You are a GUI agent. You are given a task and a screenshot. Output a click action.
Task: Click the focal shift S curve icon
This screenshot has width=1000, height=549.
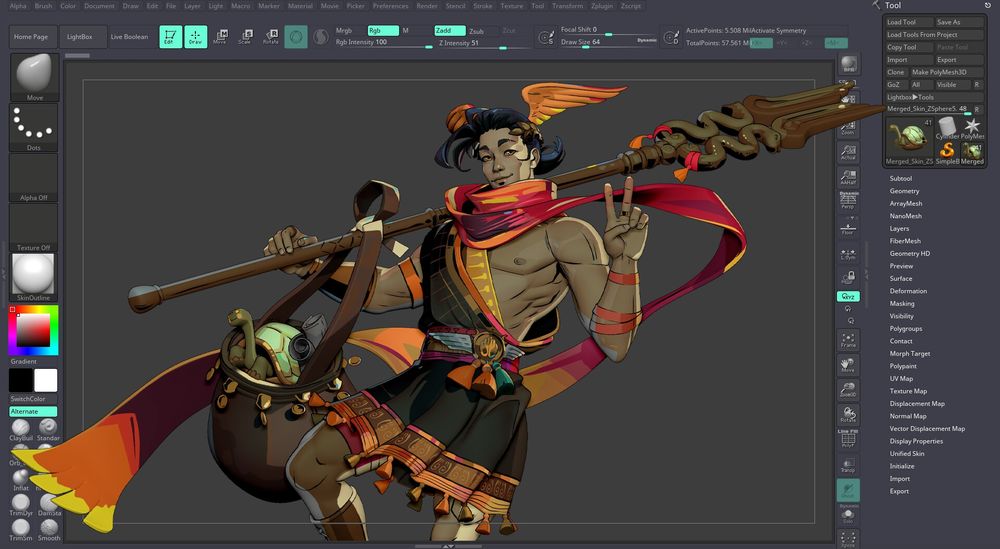point(546,37)
